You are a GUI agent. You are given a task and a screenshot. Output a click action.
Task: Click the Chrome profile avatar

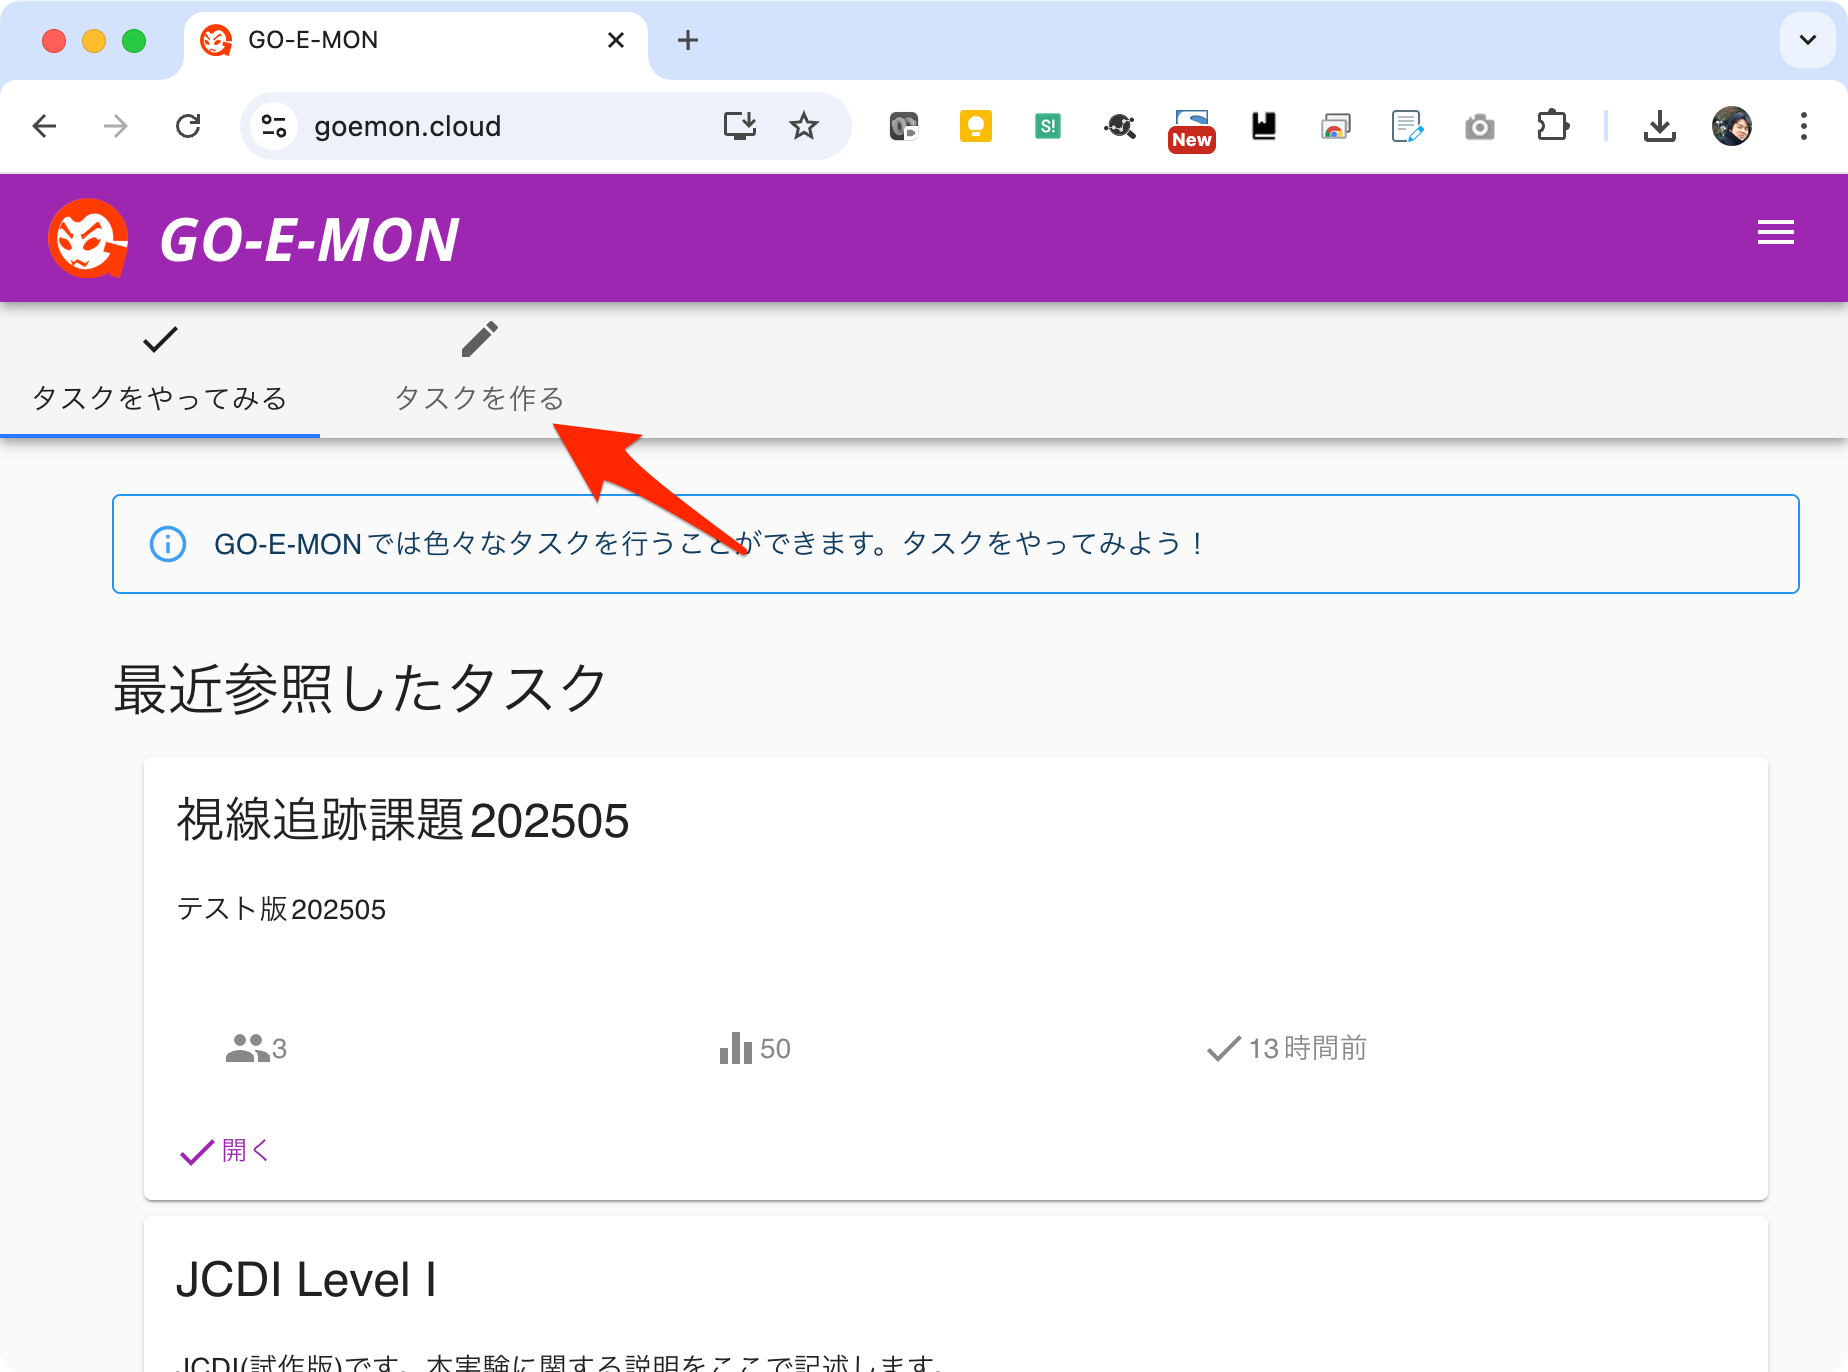click(1731, 126)
